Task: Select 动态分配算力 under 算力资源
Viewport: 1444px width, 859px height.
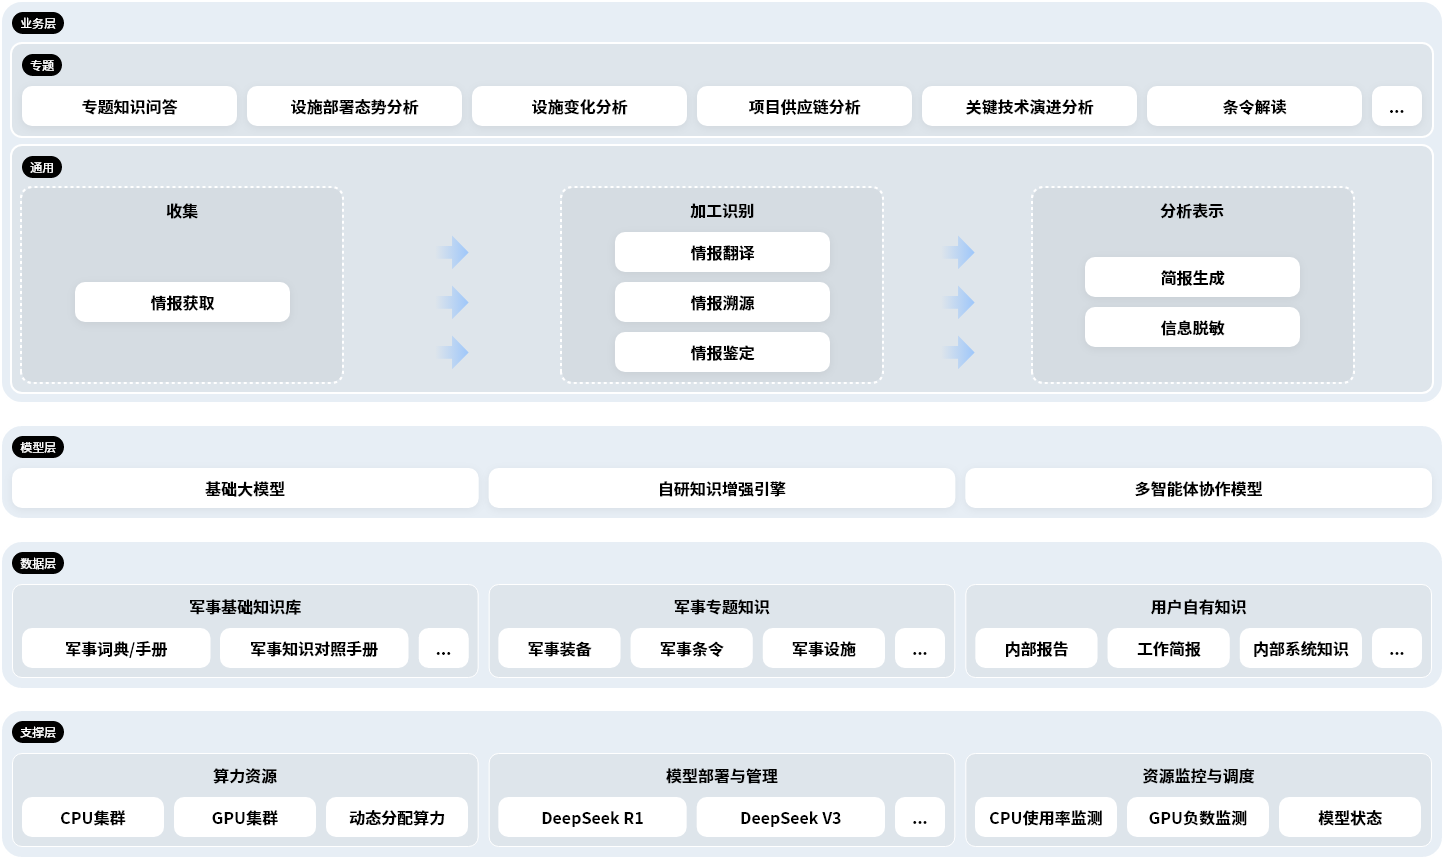Action: click(x=397, y=818)
